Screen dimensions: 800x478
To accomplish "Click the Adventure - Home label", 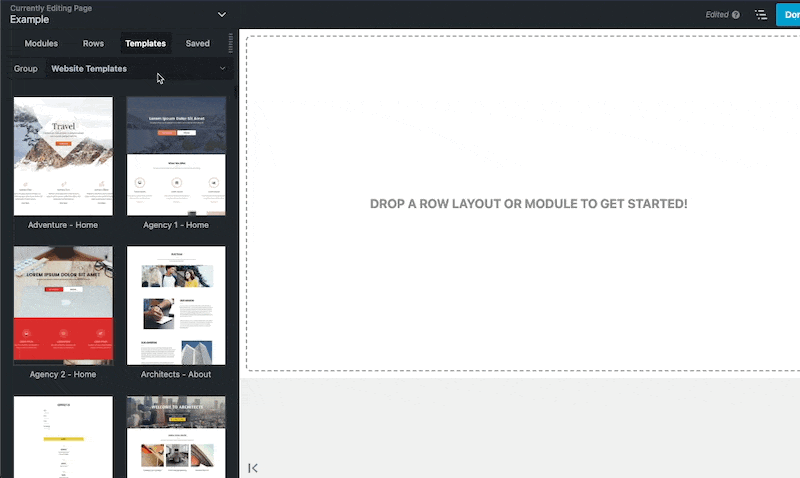I will pos(63,225).
